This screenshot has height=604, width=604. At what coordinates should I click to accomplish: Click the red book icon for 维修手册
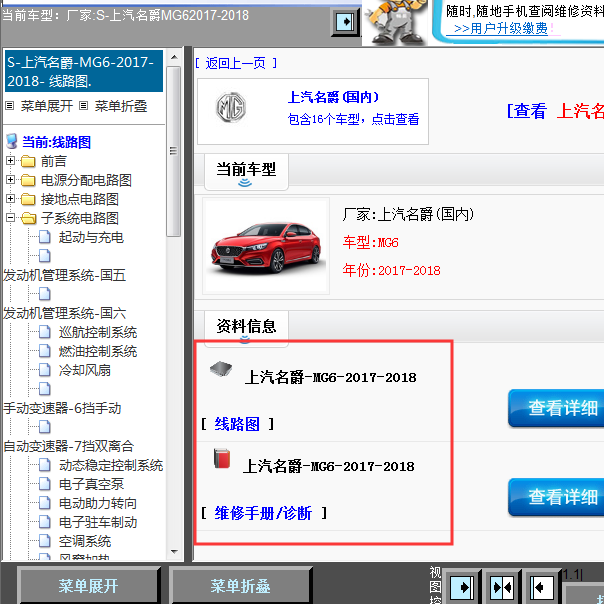click(222, 458)
